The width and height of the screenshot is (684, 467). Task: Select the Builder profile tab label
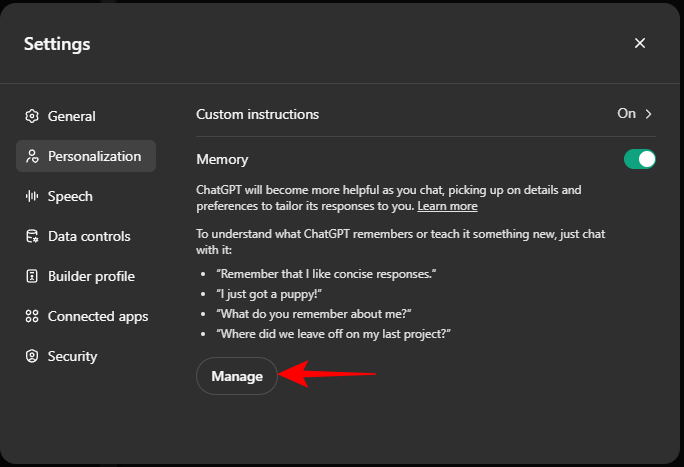[x=91, y=276]
